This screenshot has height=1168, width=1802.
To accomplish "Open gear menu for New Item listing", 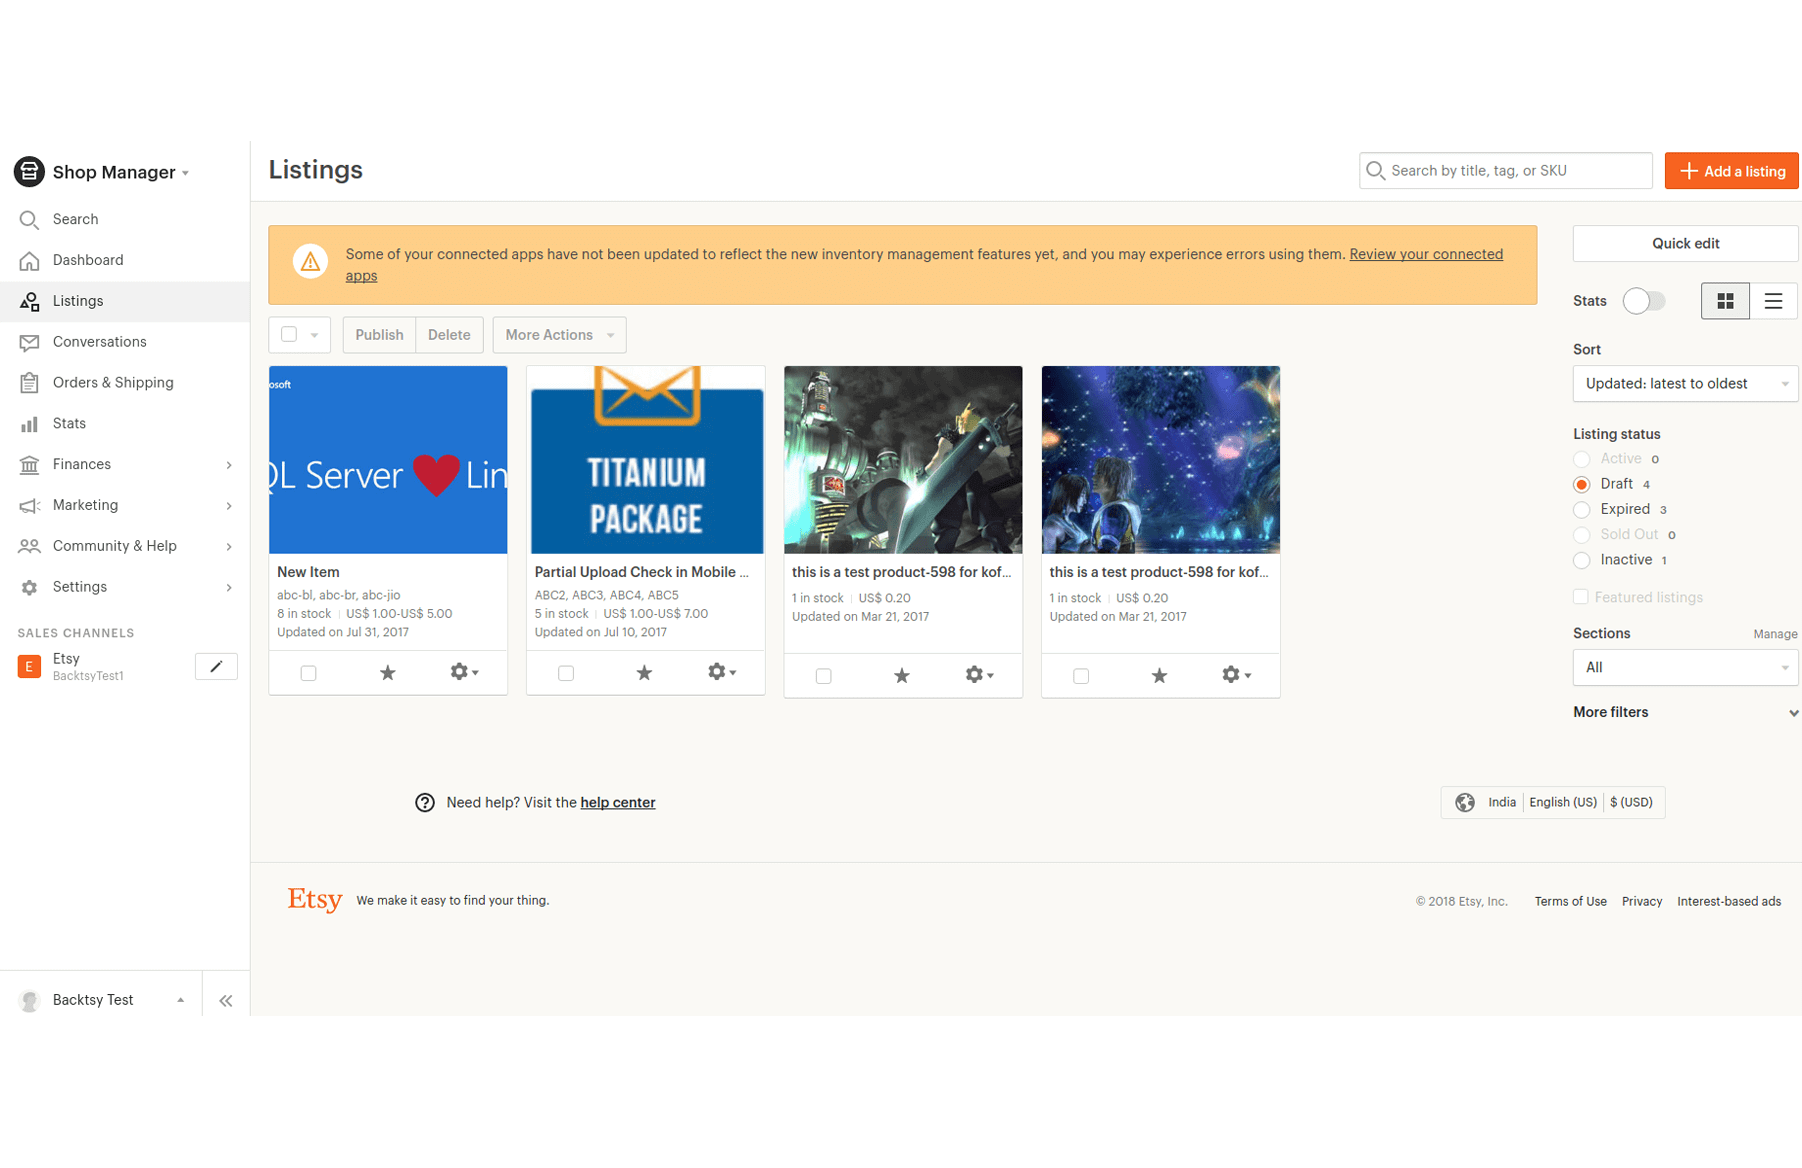I will tap(464, 672).
